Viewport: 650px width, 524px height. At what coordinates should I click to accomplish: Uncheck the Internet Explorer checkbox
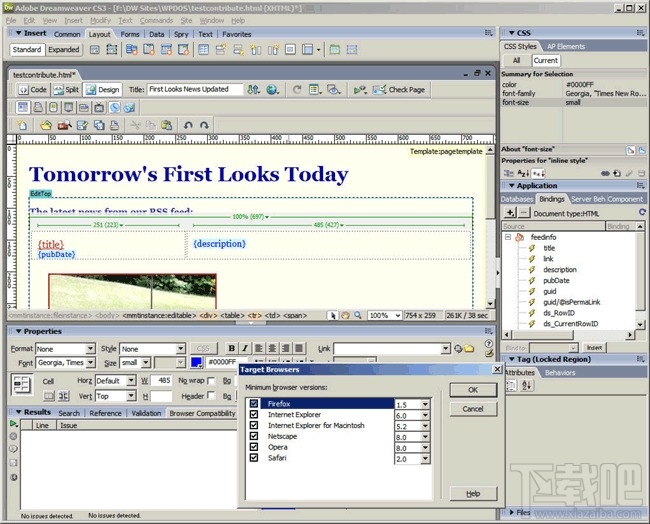[254, 414]
